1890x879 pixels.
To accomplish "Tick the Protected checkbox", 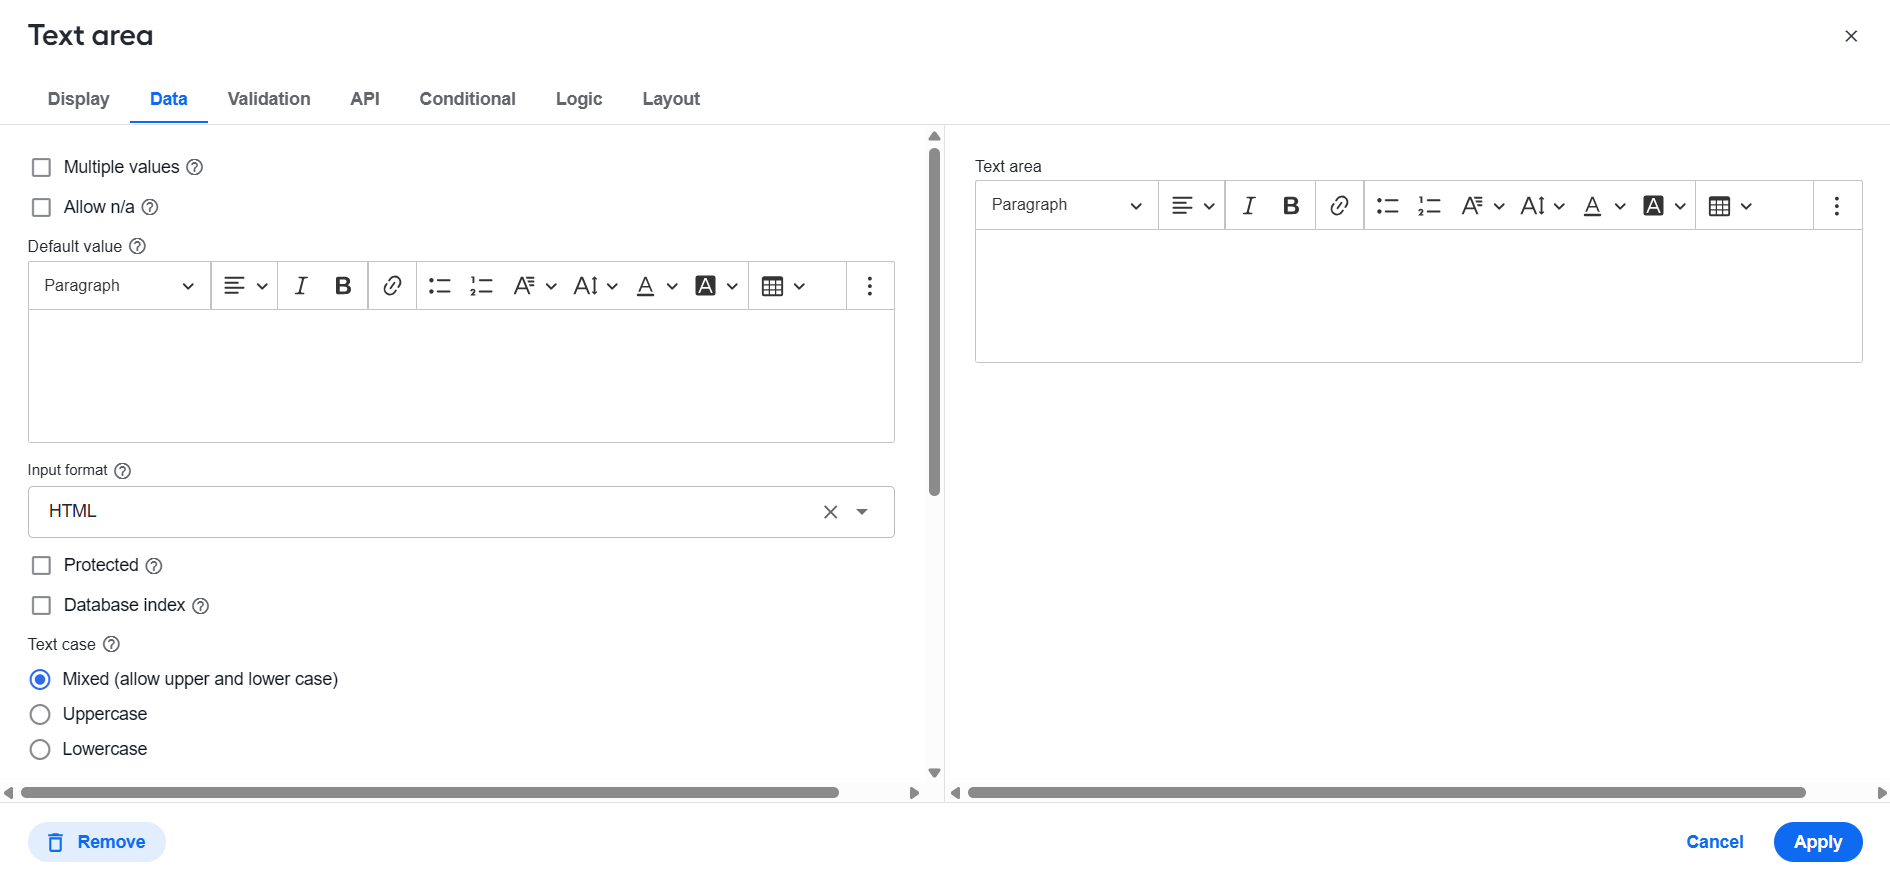I will (x=41, y=565).
